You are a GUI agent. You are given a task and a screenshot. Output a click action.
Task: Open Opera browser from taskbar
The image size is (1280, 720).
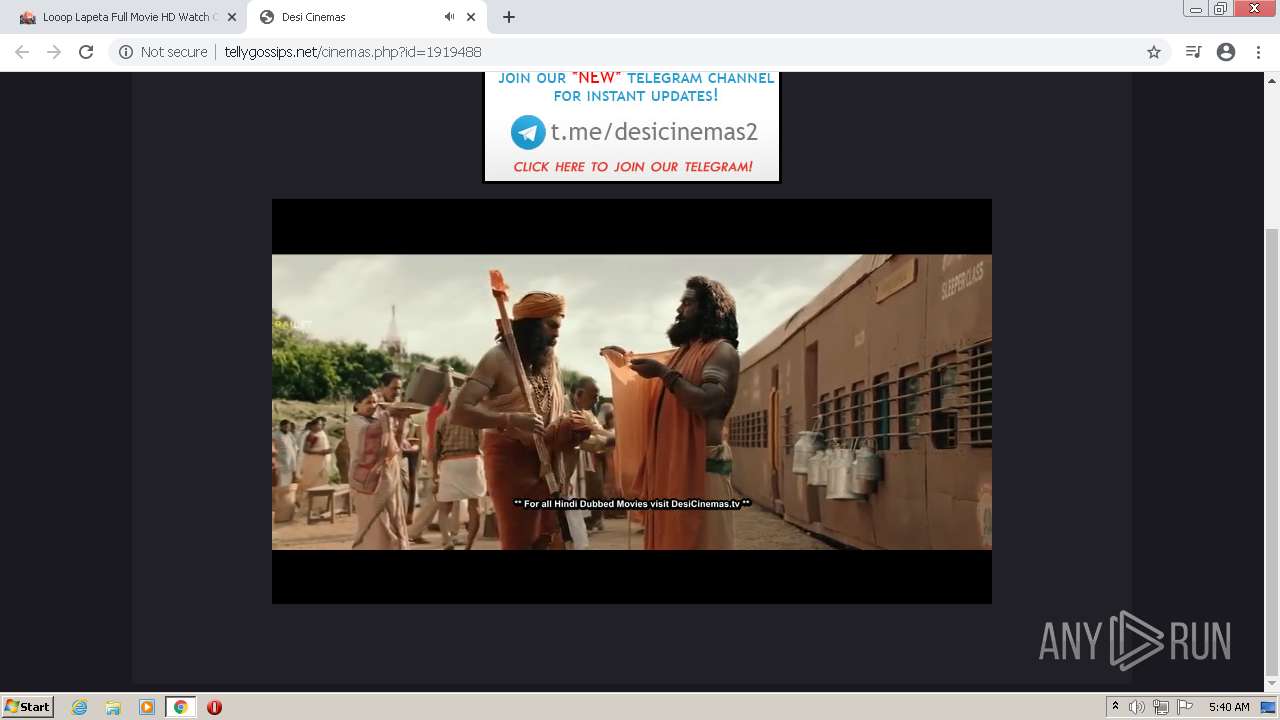point(214,707)
